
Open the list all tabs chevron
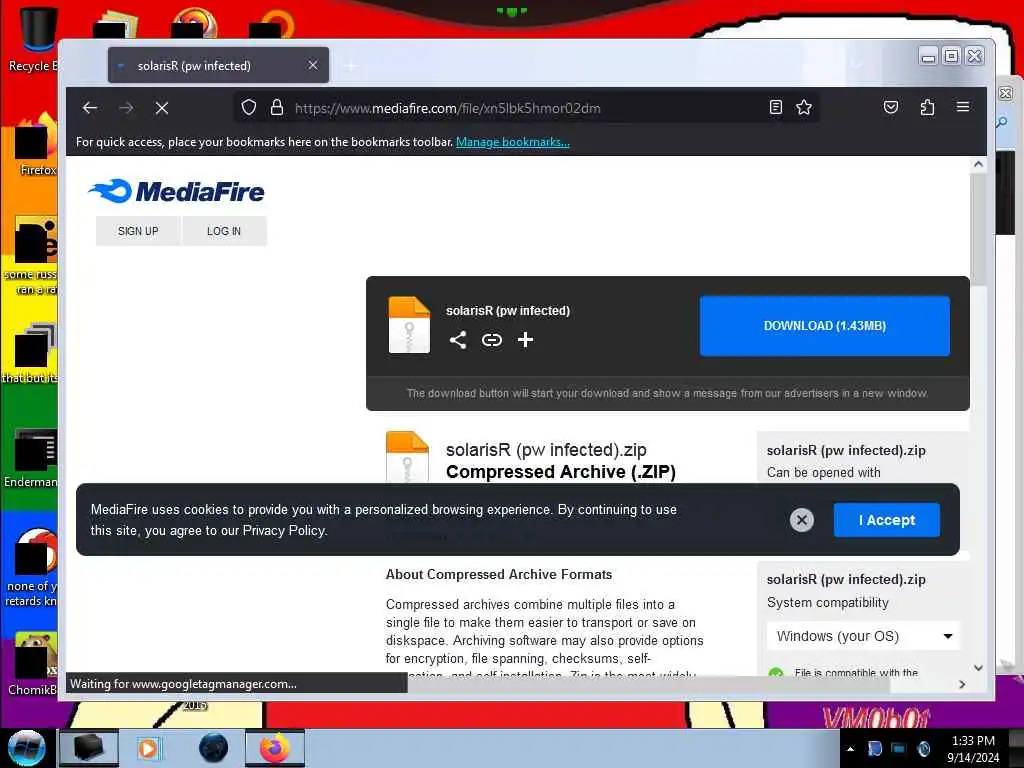click(x=857, y=65)
